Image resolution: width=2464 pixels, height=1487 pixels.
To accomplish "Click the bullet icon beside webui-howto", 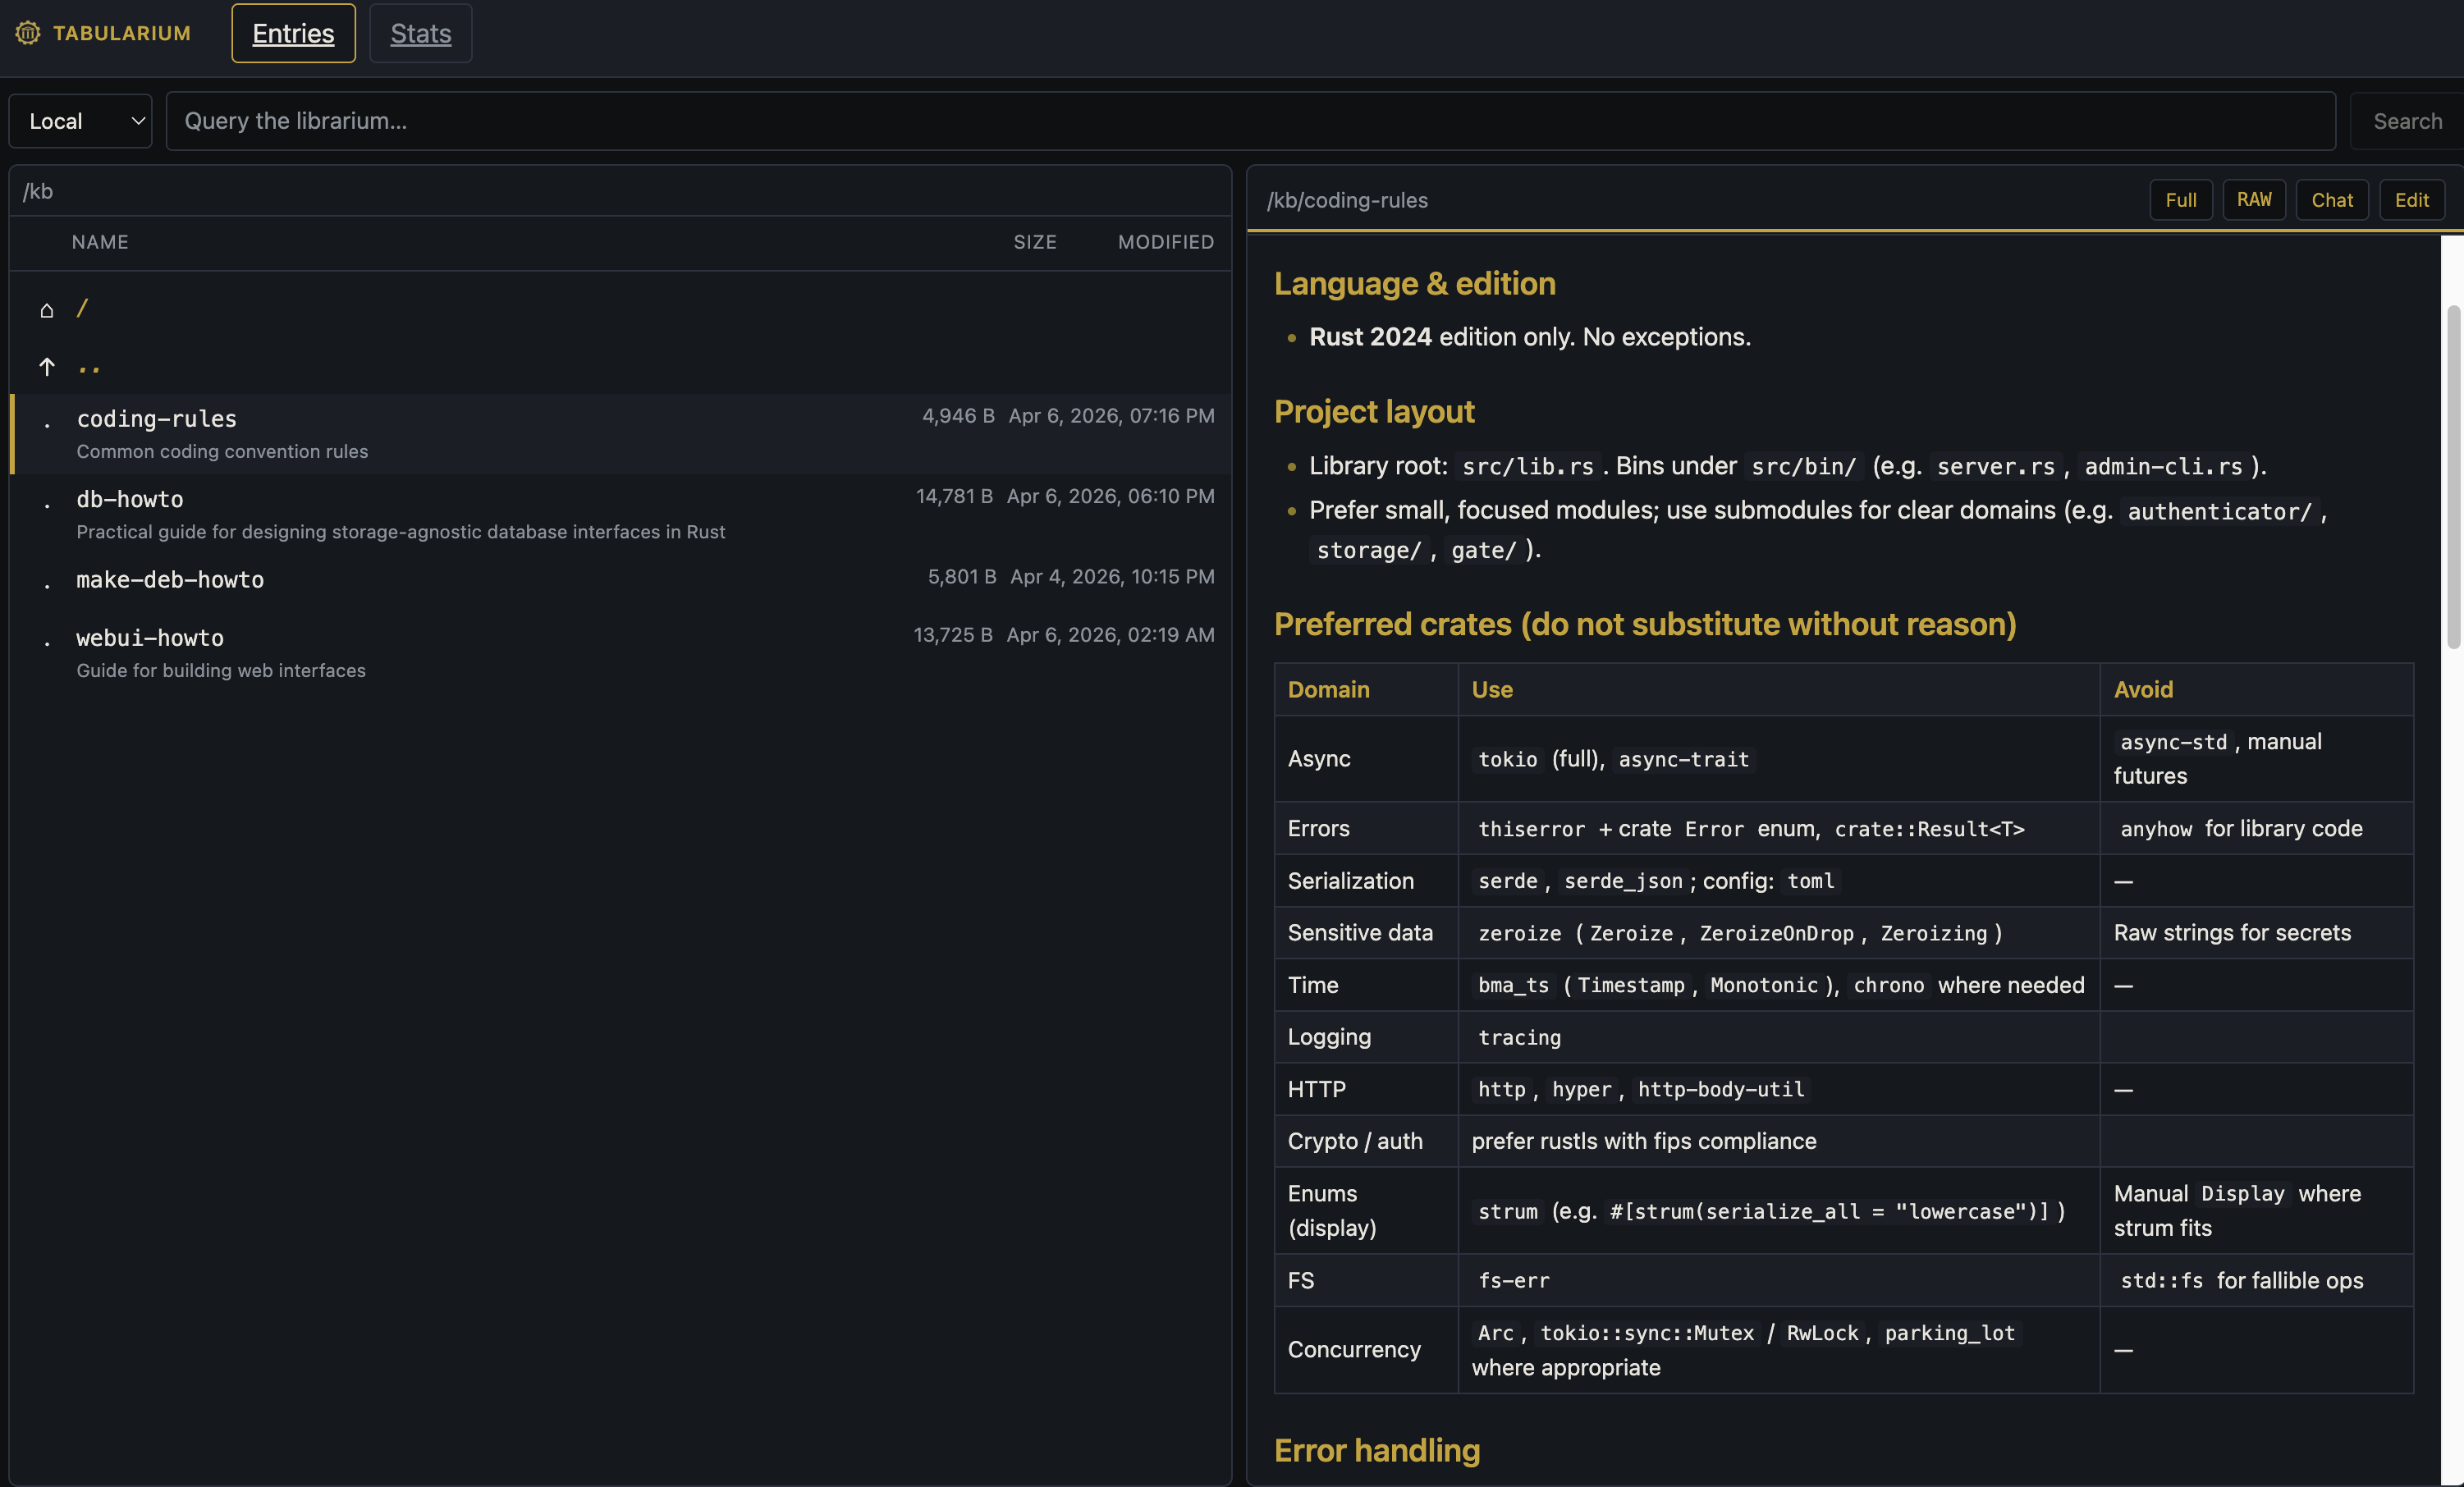I will point(47,645).
